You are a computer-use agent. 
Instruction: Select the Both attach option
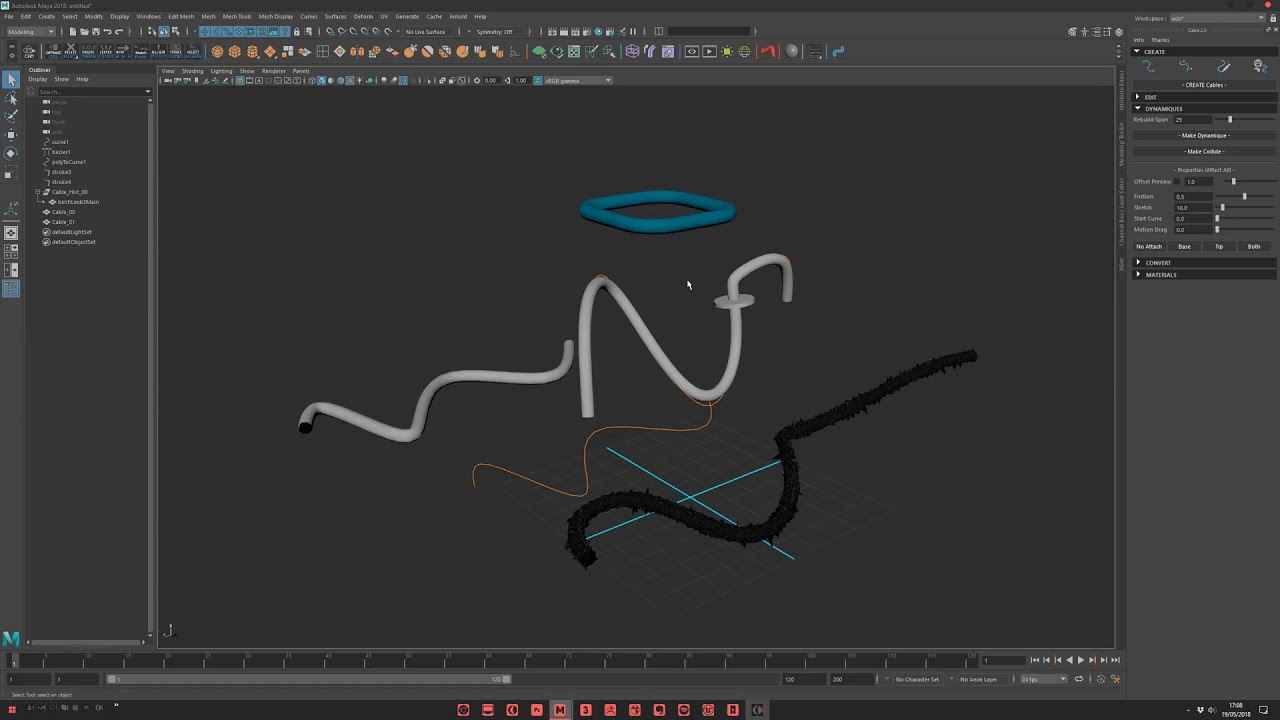click(1253, 246)
